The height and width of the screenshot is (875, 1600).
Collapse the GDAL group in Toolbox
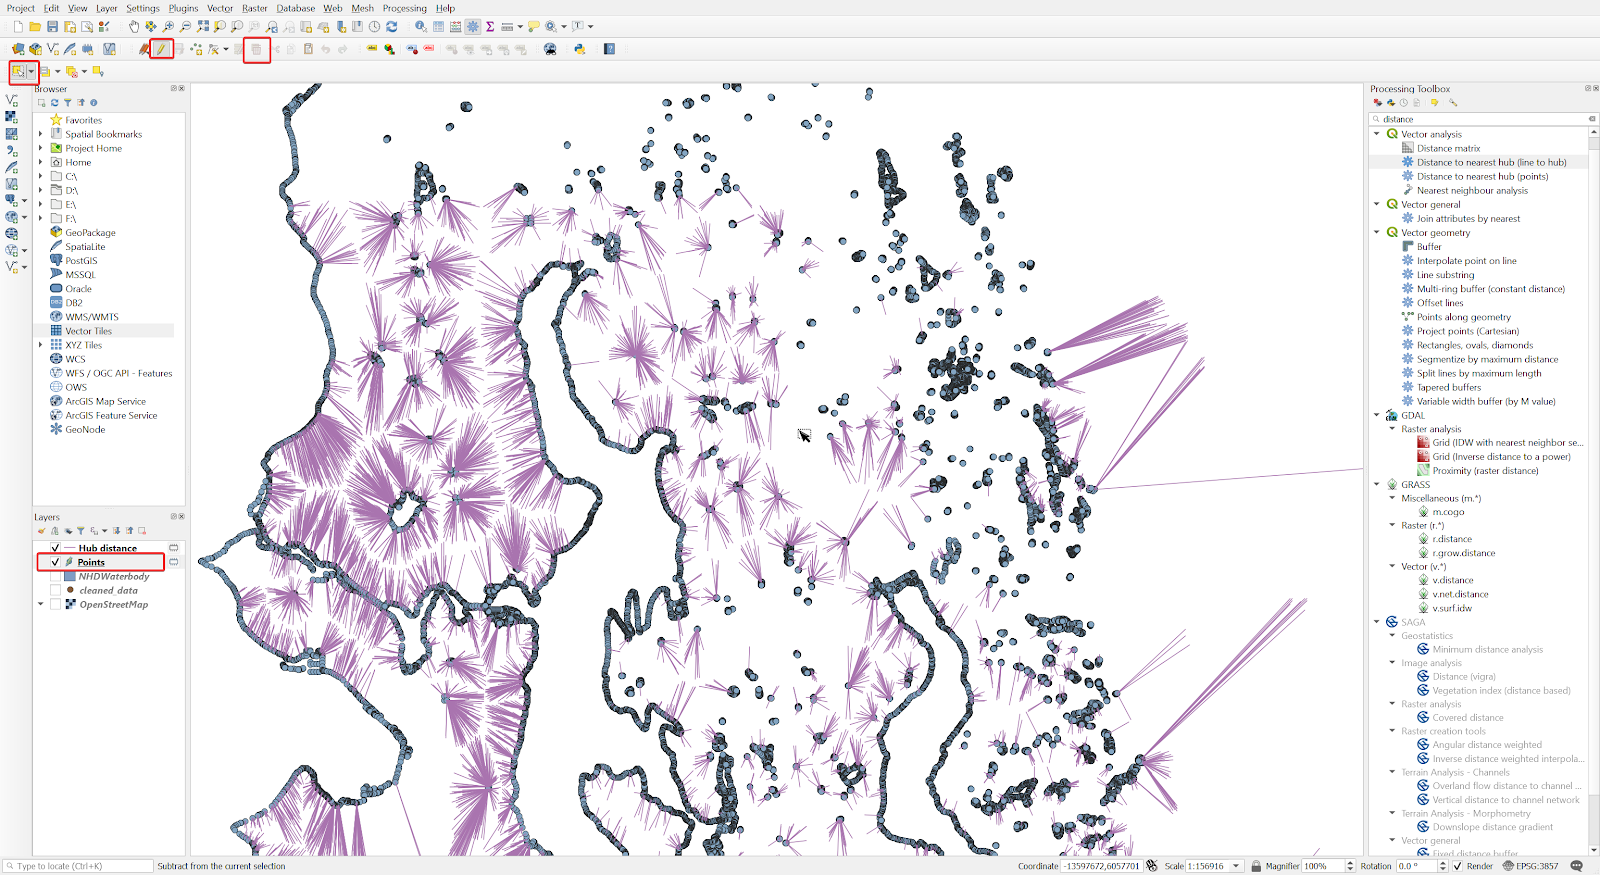pos(1377,415)
